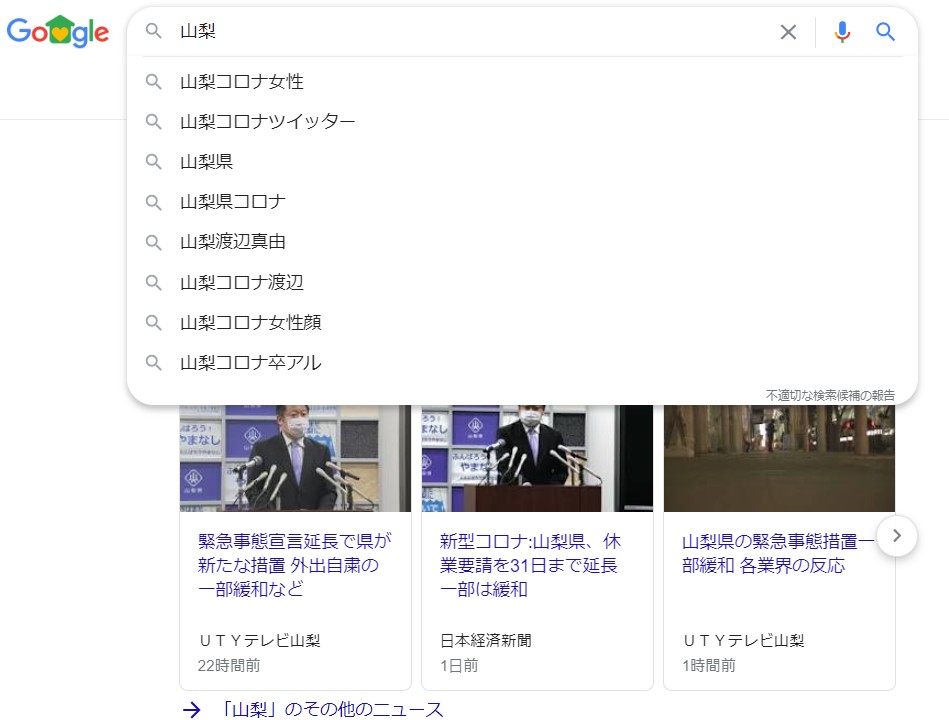949x720 pixels.
Task: Open headline 新型コロナ:山梨県、休業要請を31日まで延長
Action: [x=530, y=565]
